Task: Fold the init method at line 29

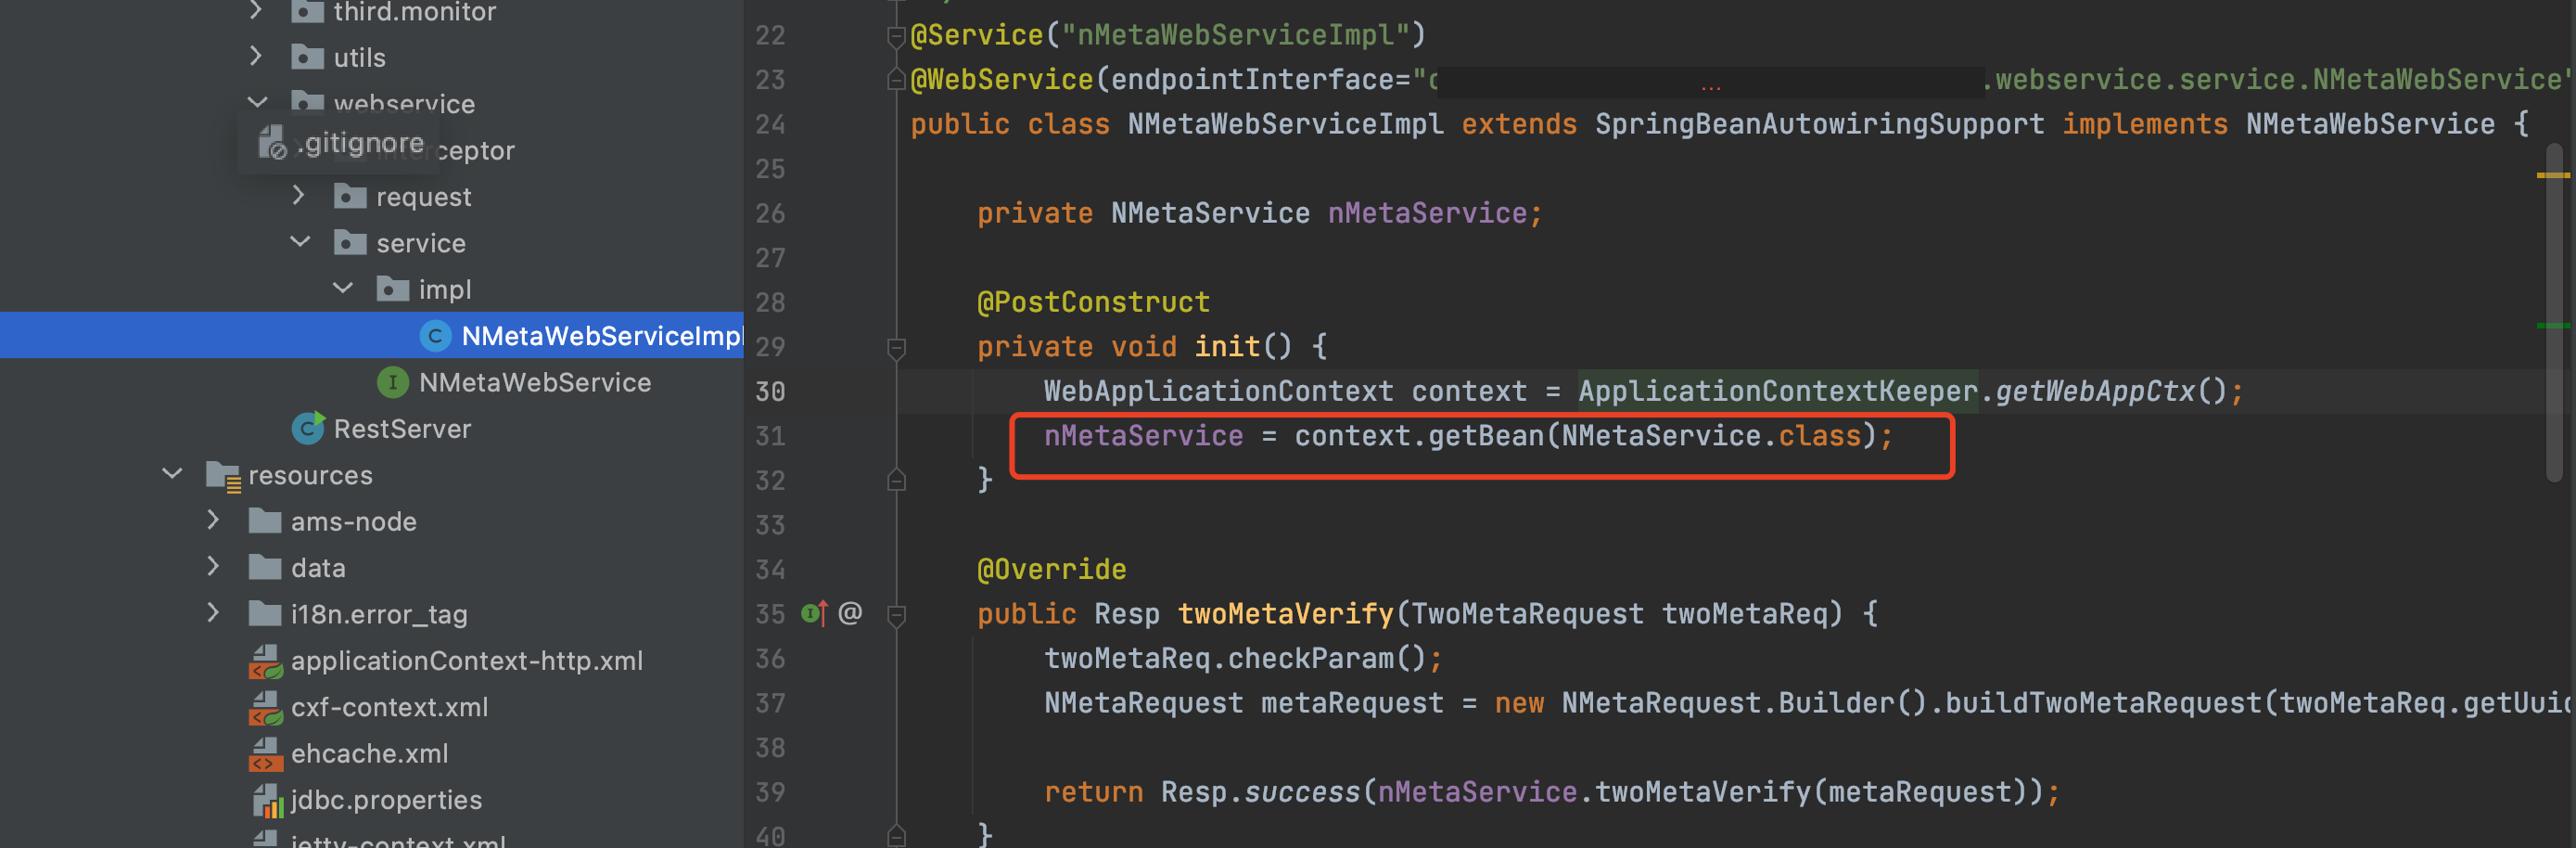Action: pyautogui.click(x=896, y=347)
